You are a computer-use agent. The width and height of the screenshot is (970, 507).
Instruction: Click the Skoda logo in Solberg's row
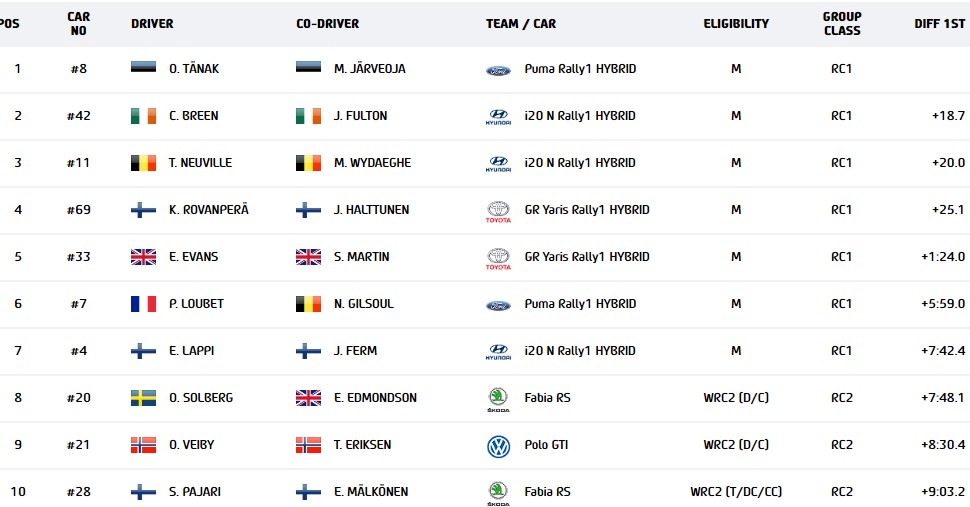coord(497,399)
